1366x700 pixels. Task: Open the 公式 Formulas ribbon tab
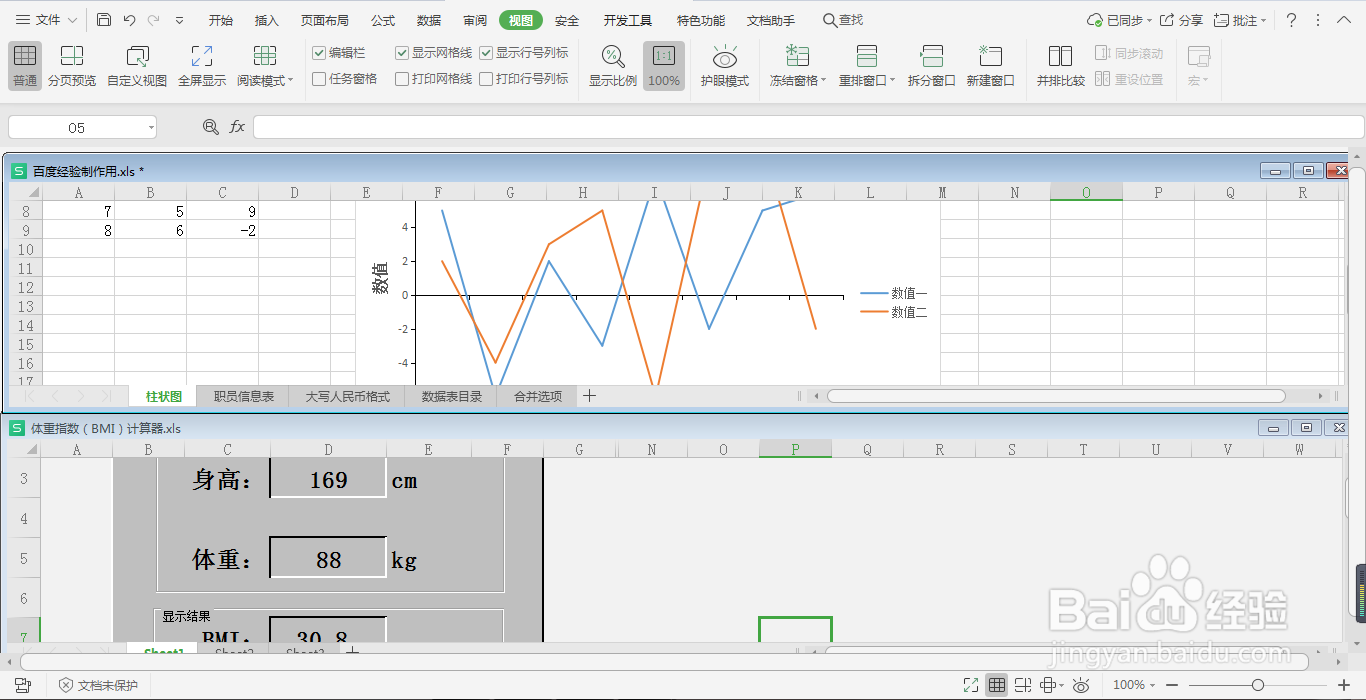pos(383,20)
